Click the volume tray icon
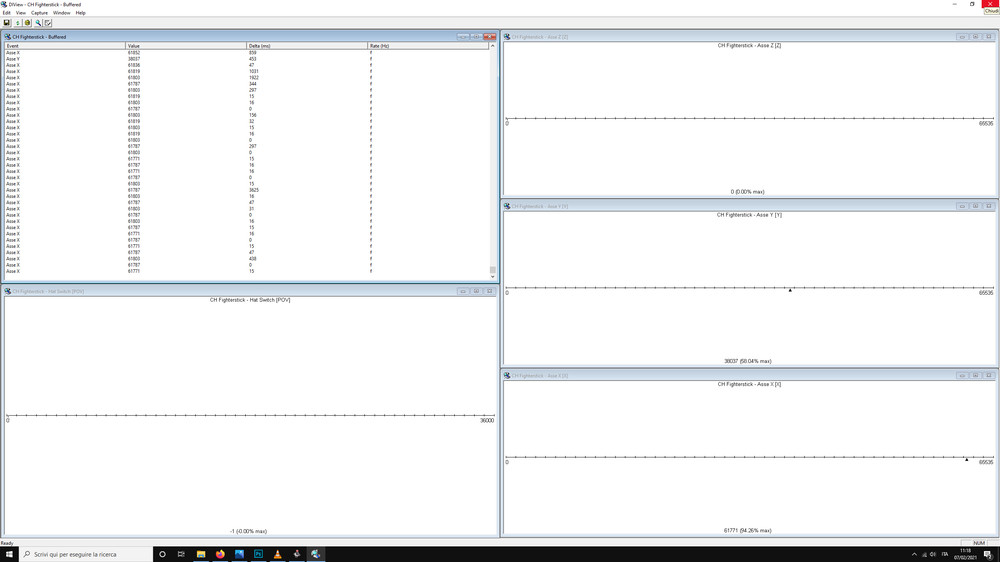Viewport: 1000px width, 562px height. pos(933,554)
